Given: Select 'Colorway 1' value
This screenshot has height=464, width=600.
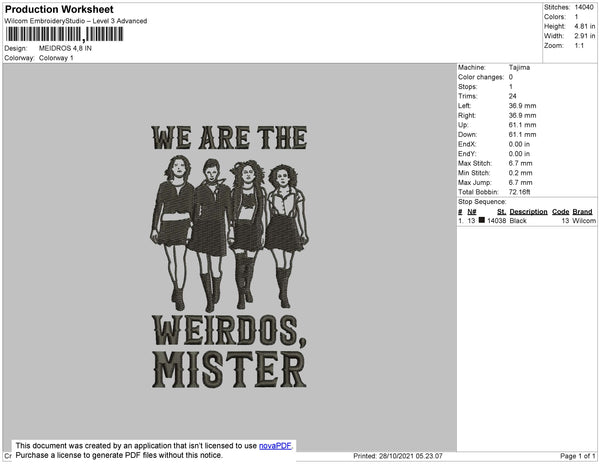Looking at the screenshot, I should point(56,58).
